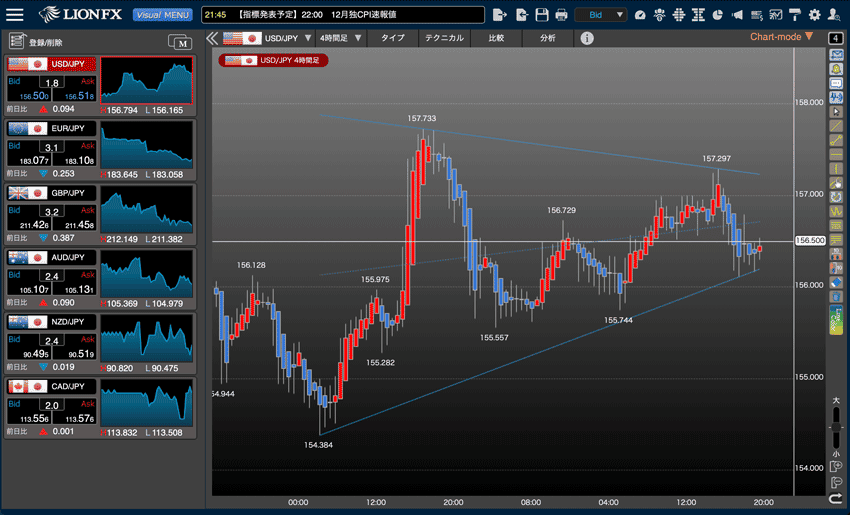Screen dimensions: 850x515
Task: Click the chart info icon
Action: point(587,38)
